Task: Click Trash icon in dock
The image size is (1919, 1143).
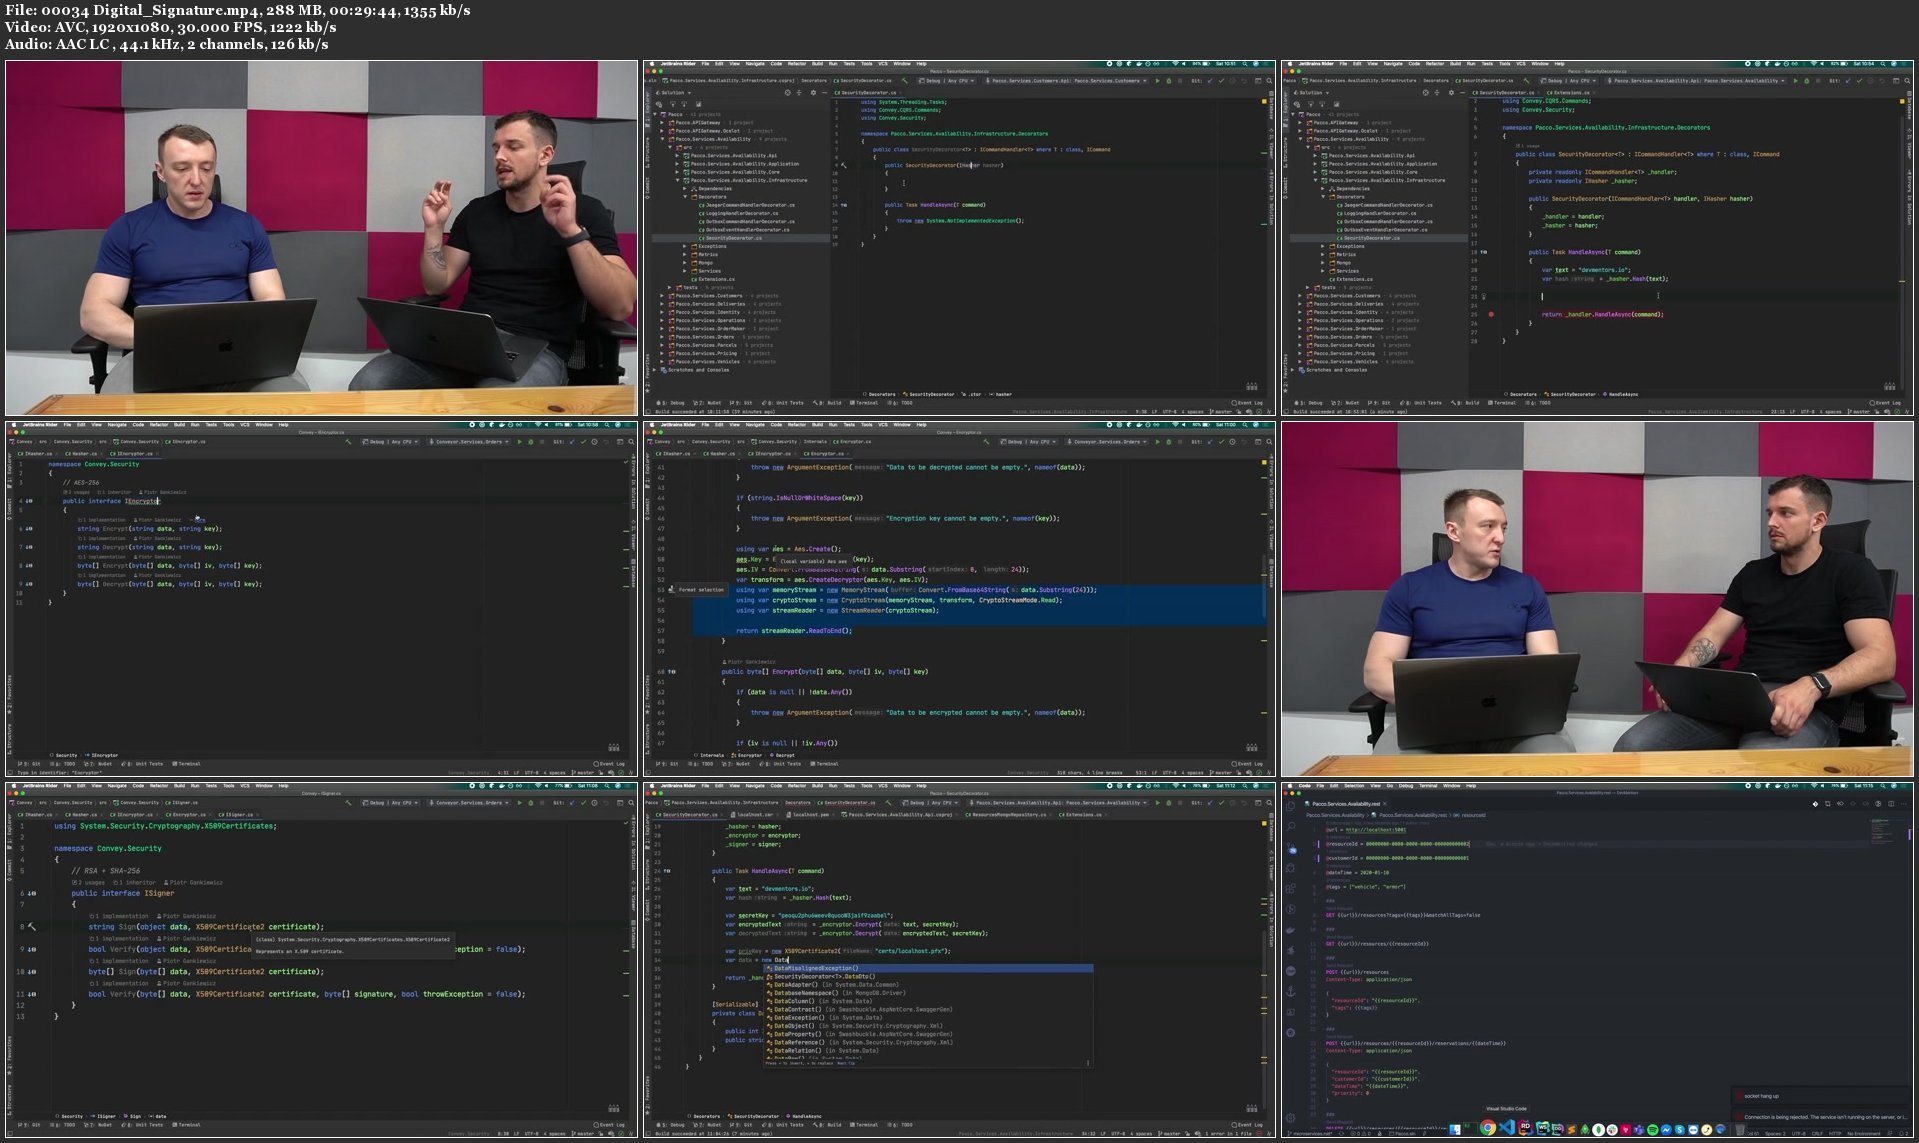Action: point(1740,1130)
